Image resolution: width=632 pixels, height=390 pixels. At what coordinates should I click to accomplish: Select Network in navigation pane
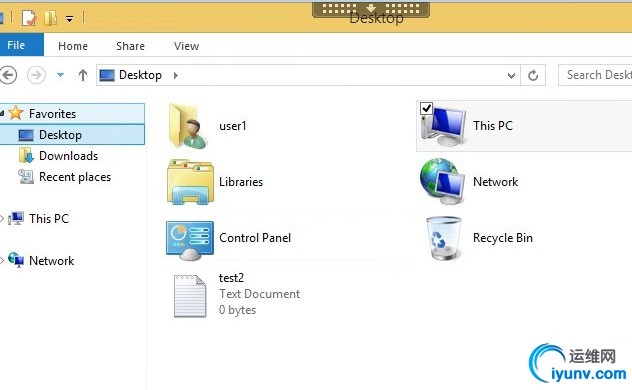tap(52, 261)
